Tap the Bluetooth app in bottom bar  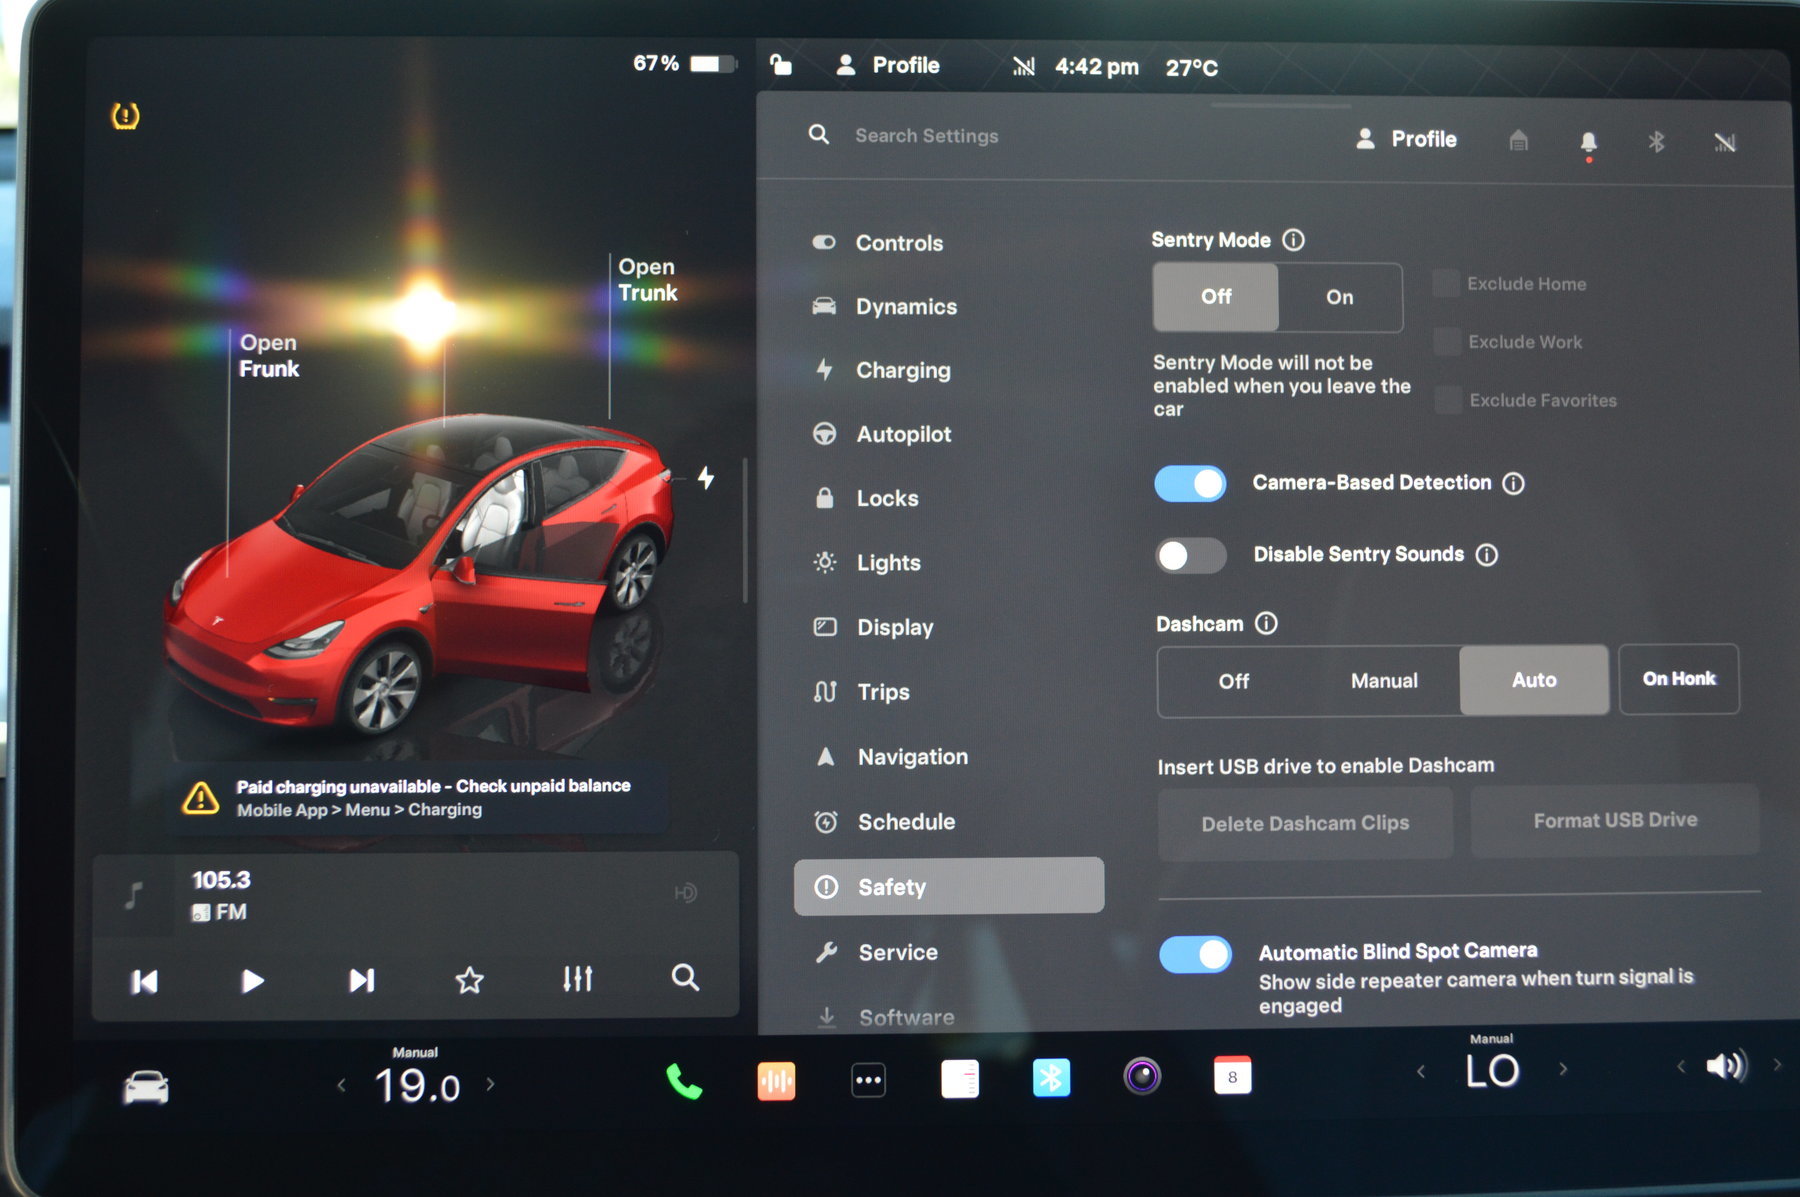pyautogui.click(x=1051, y=1078)
